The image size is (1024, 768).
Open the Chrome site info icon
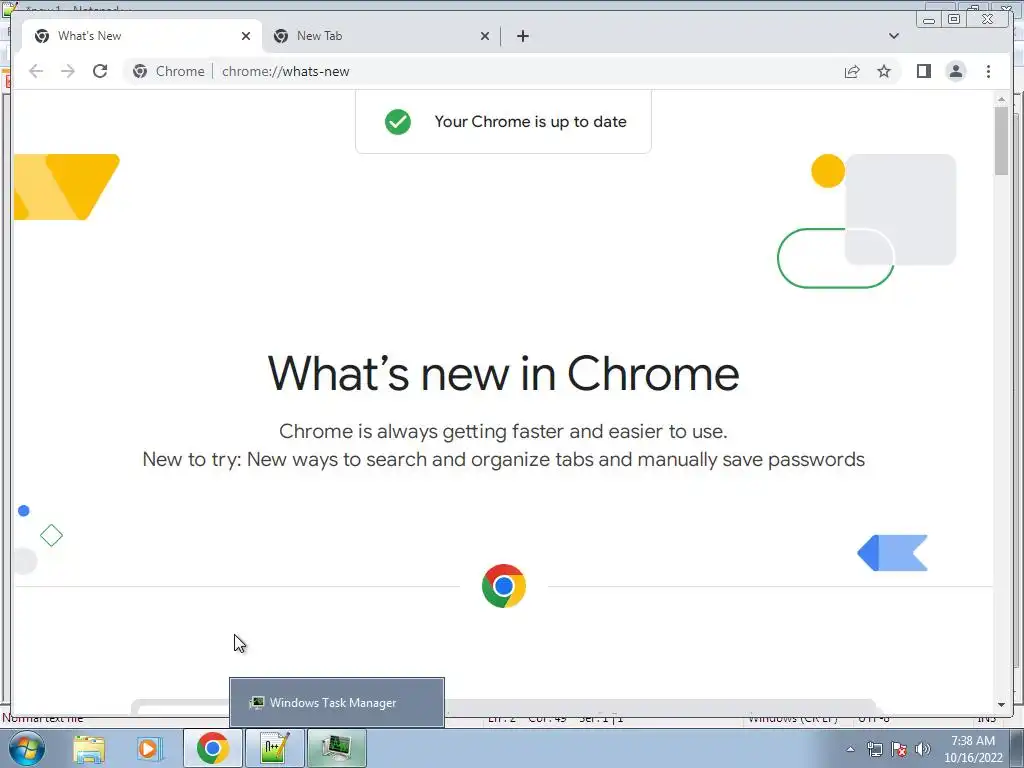pyautogui.click(x=140, y=71)
